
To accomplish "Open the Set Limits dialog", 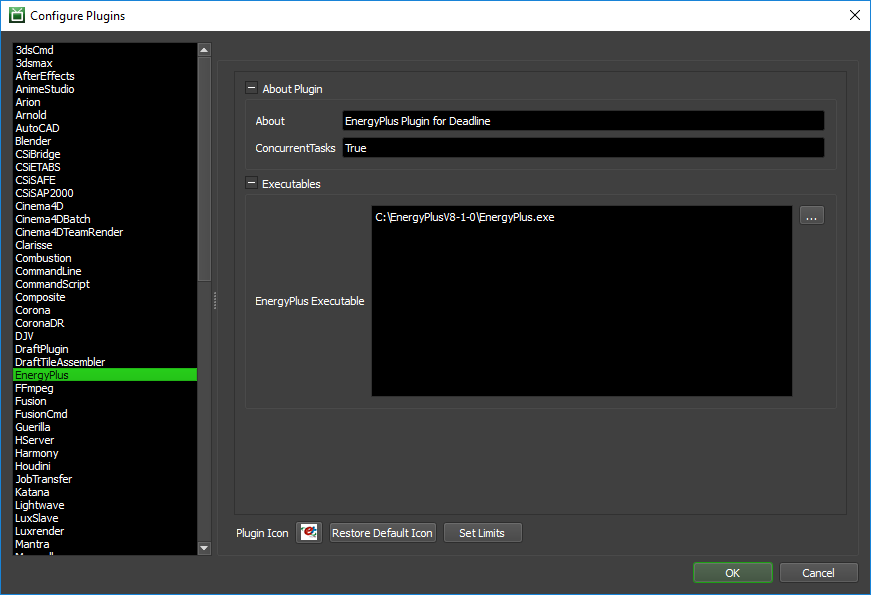I will pyautogui.click(x=482, y=533).
